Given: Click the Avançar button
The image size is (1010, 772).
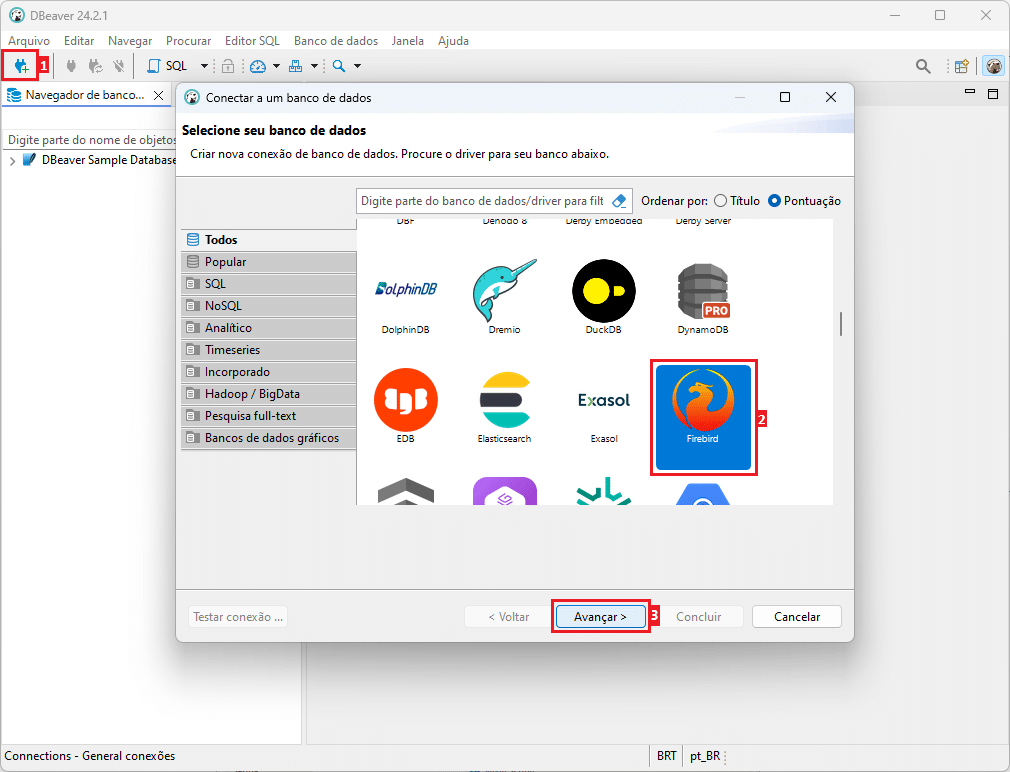Looking at the screenshot, I should 600,617.
